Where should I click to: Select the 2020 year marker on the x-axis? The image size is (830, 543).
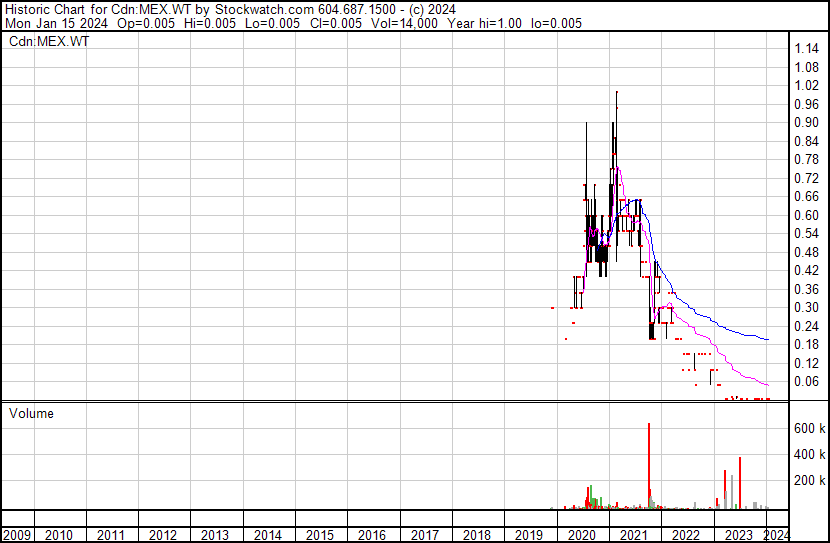582,535
